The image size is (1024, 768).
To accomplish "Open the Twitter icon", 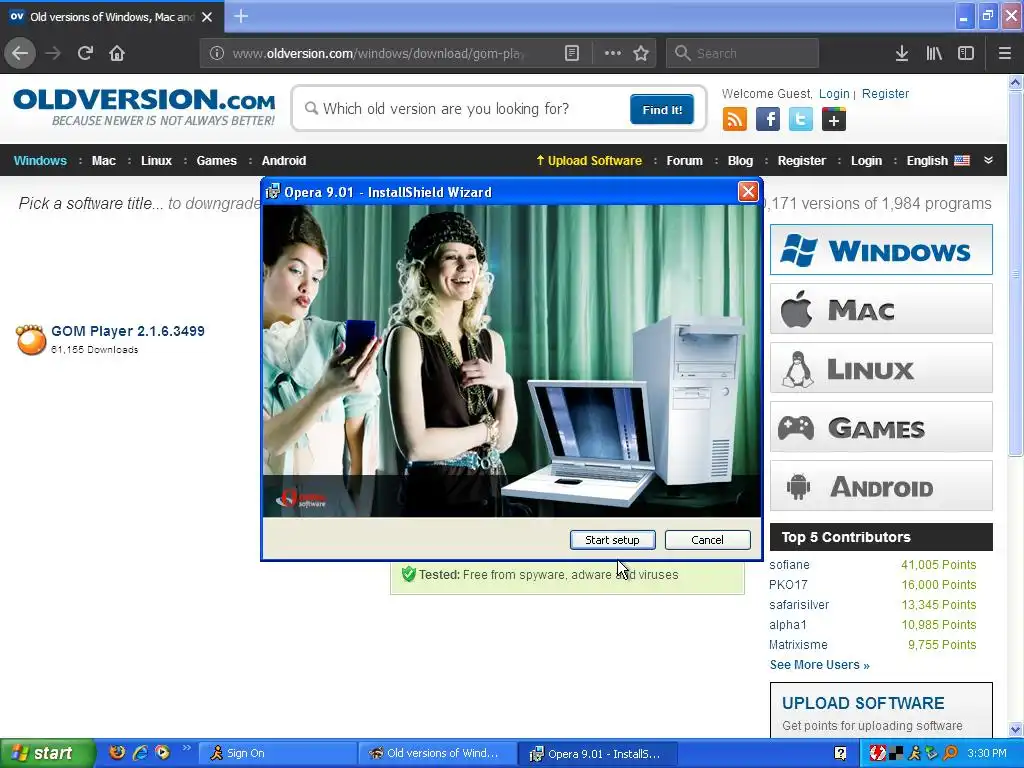I will (801, 120).
